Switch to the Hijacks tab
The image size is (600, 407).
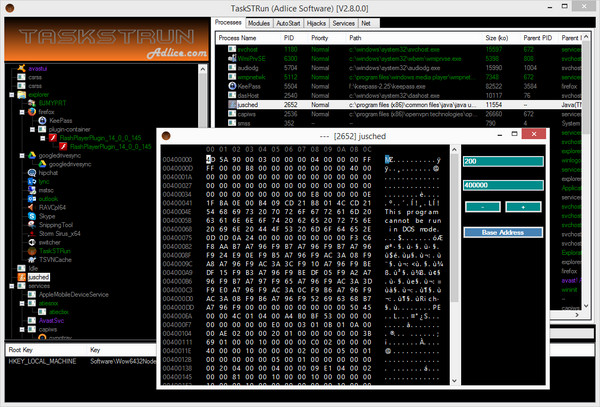click(316, 23)
